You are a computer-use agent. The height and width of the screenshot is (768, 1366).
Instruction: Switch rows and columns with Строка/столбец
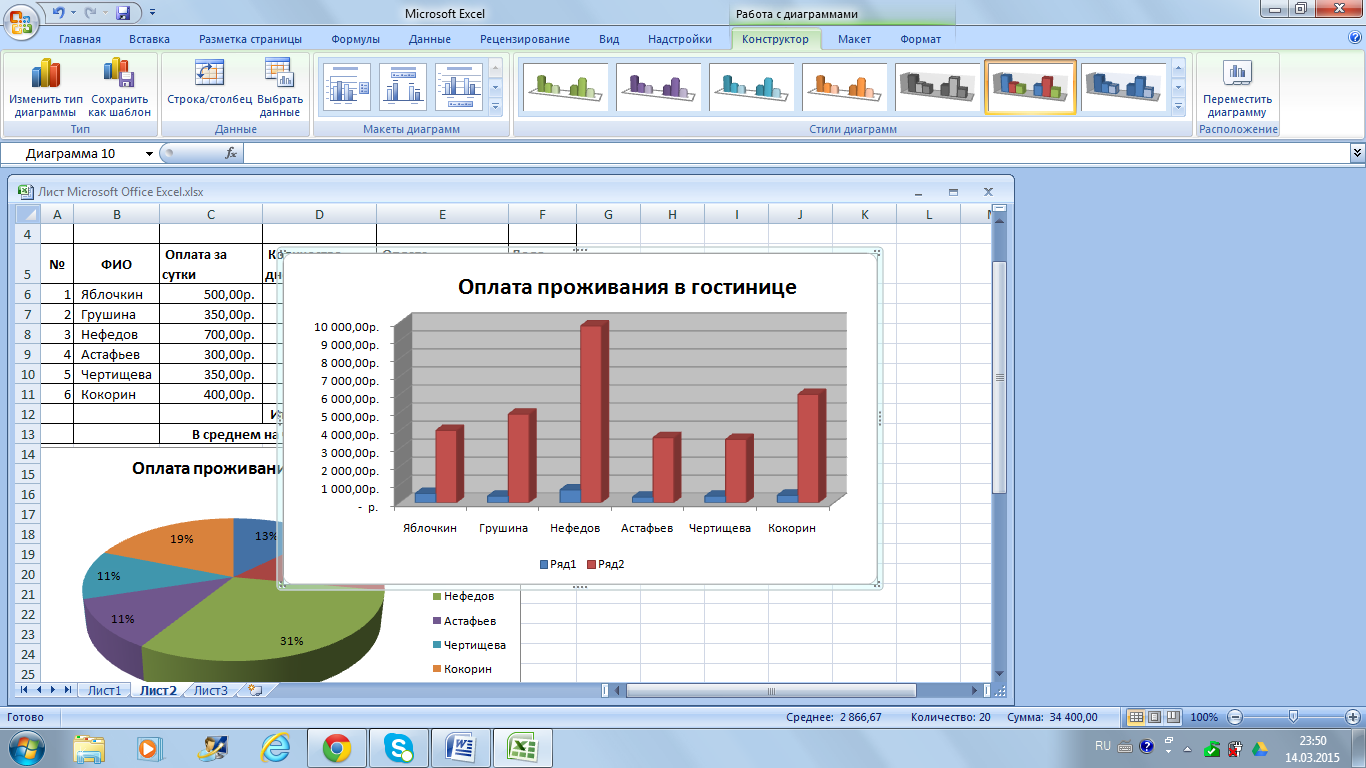point(209,82)
